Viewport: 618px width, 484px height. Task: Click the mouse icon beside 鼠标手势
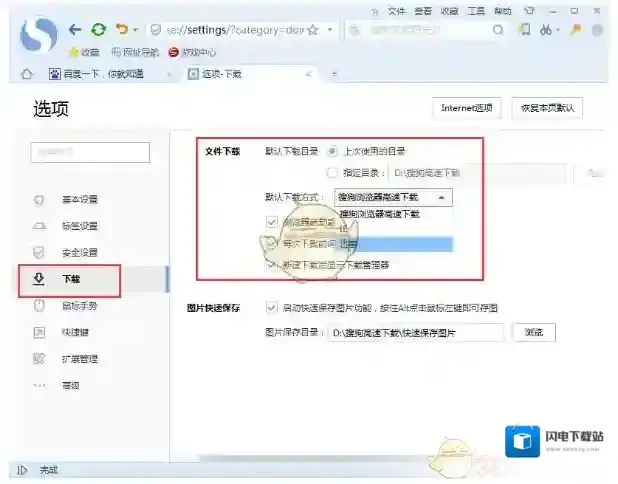39,305
